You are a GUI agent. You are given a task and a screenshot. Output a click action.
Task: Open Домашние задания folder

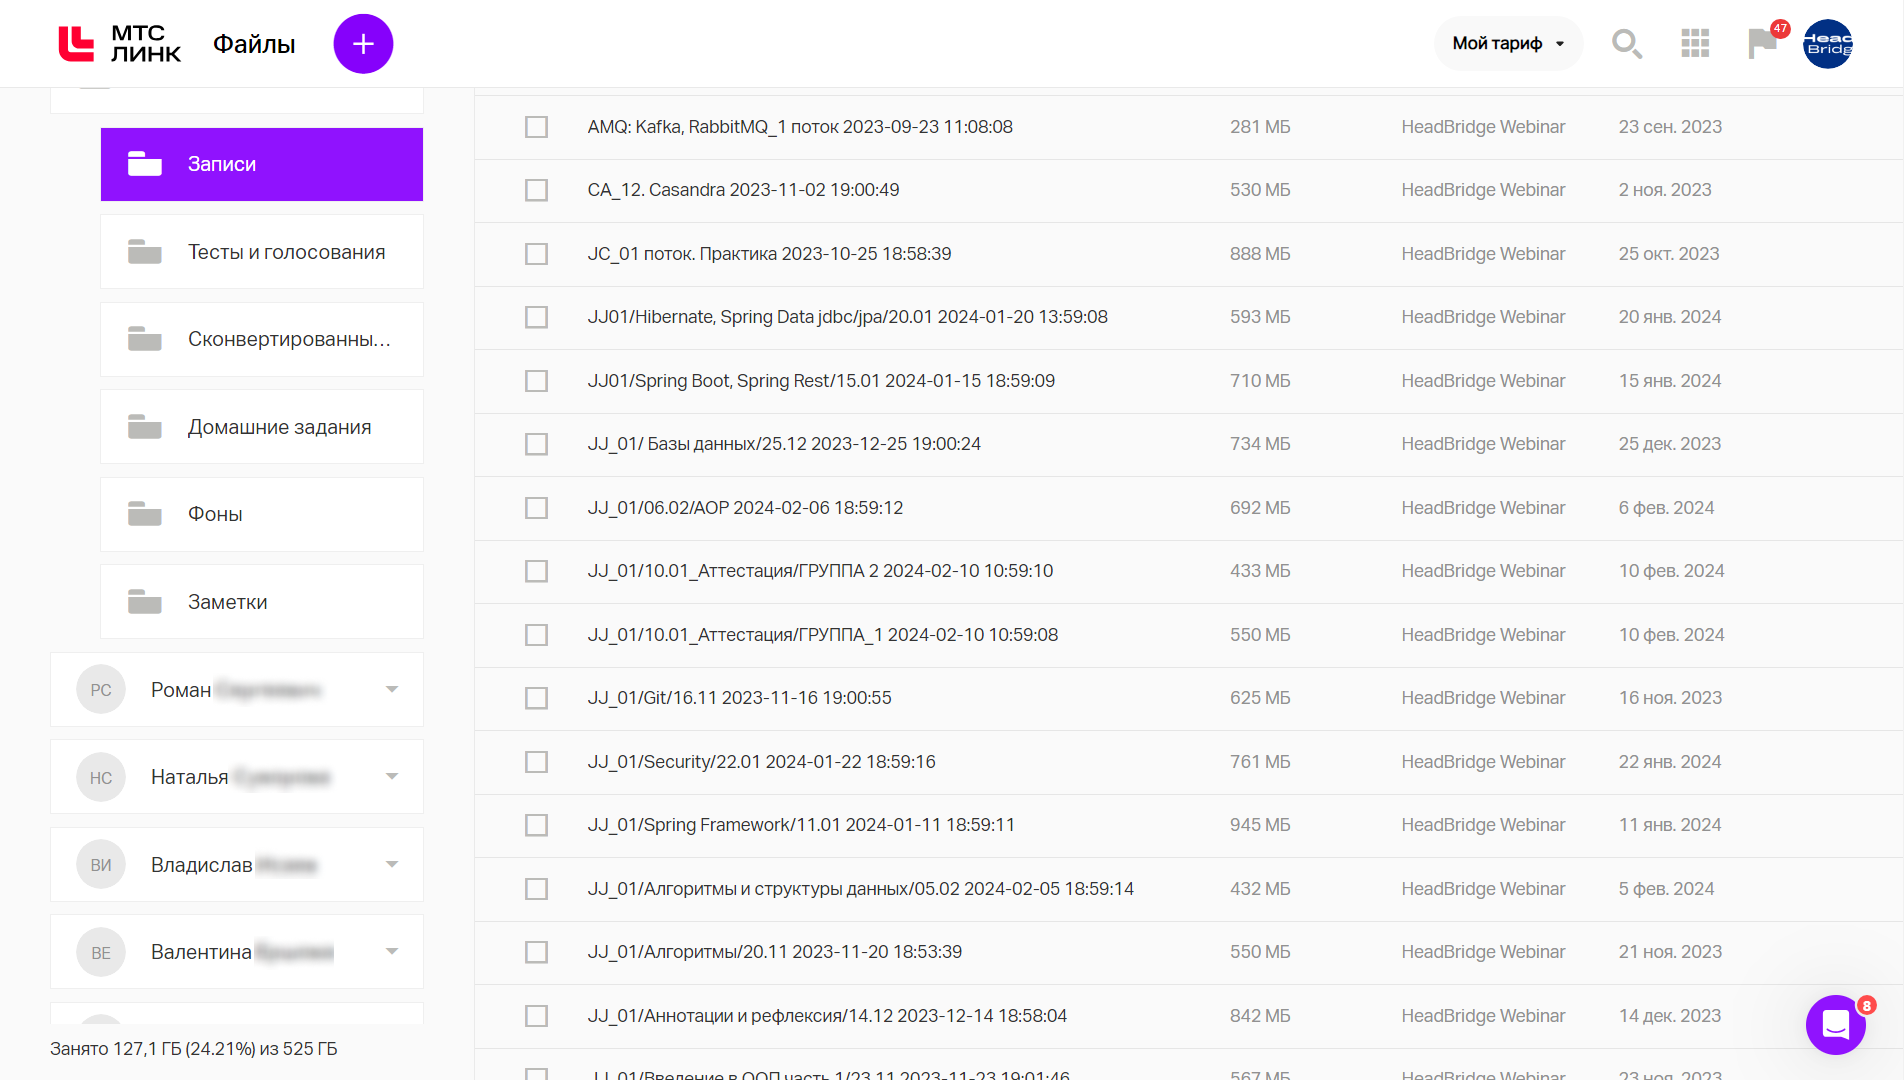click(262, 427)
